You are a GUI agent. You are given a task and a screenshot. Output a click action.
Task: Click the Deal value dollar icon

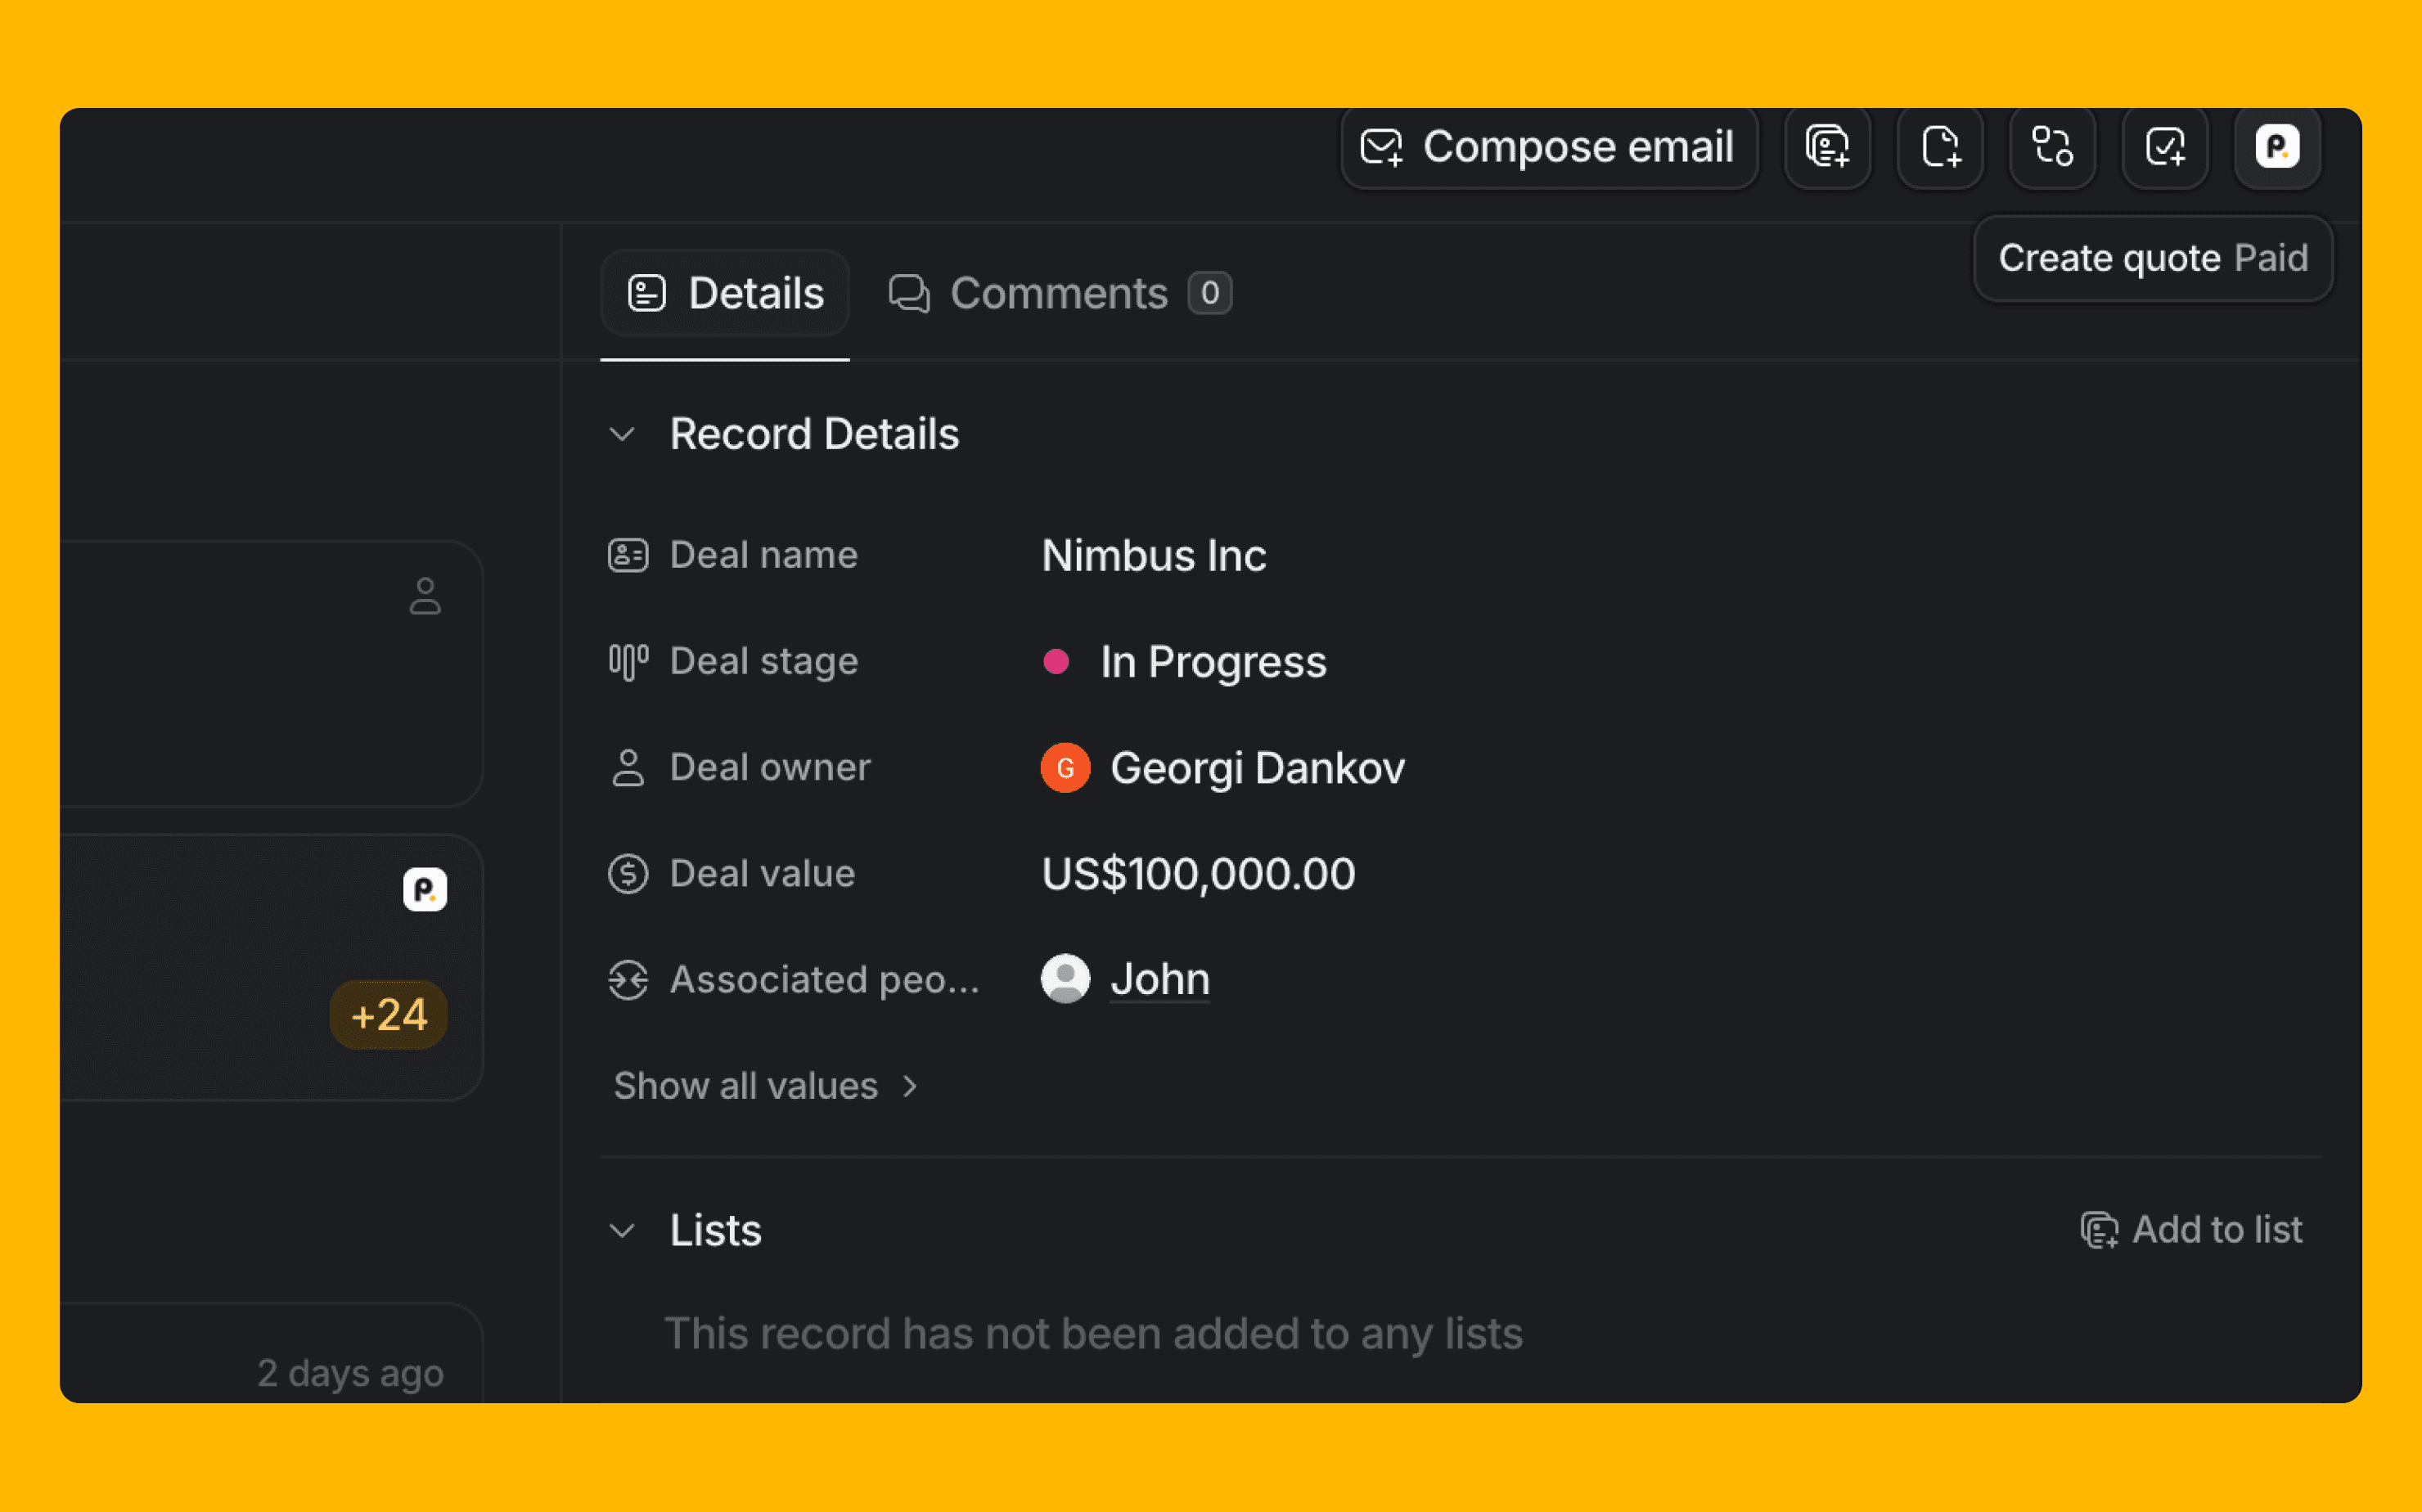coord(628,874)
